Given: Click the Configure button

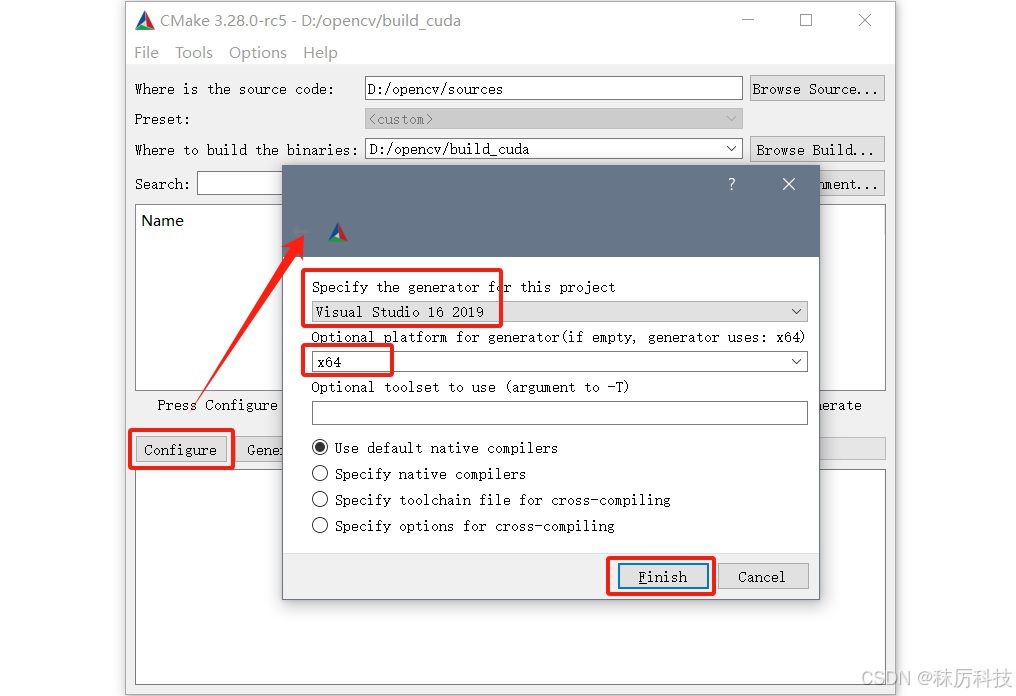Looking at the screenshot, I should 181,449.
